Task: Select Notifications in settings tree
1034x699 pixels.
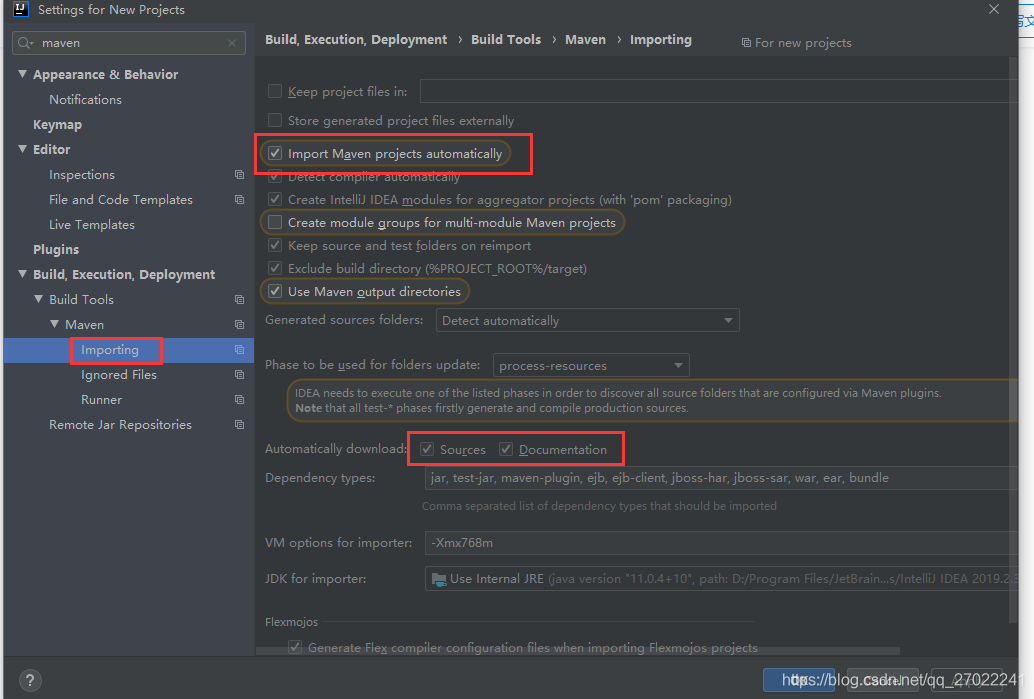Action: 85,100
